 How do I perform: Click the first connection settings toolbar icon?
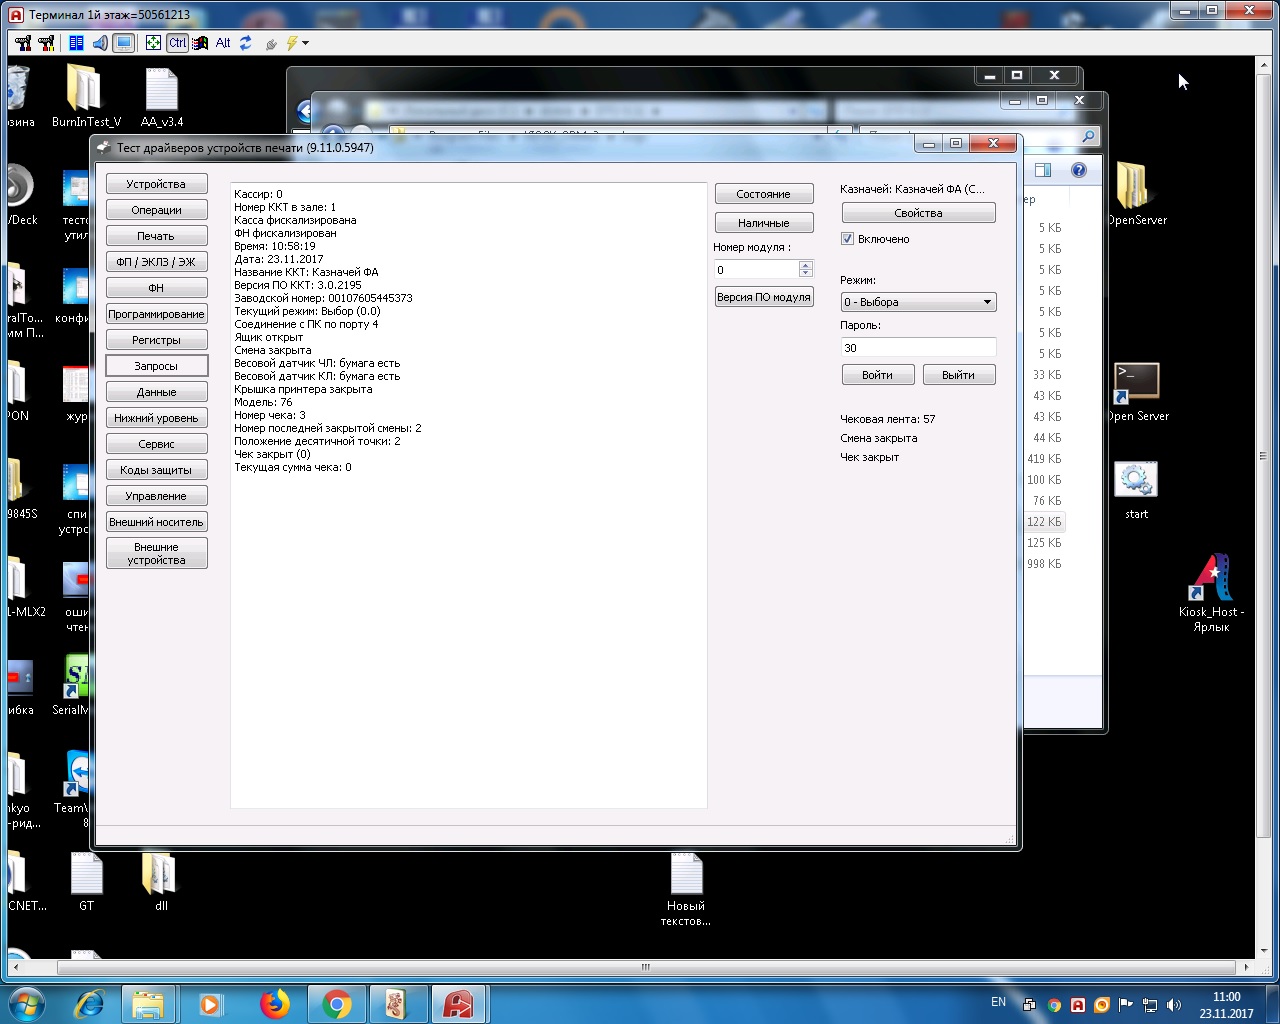23,43
